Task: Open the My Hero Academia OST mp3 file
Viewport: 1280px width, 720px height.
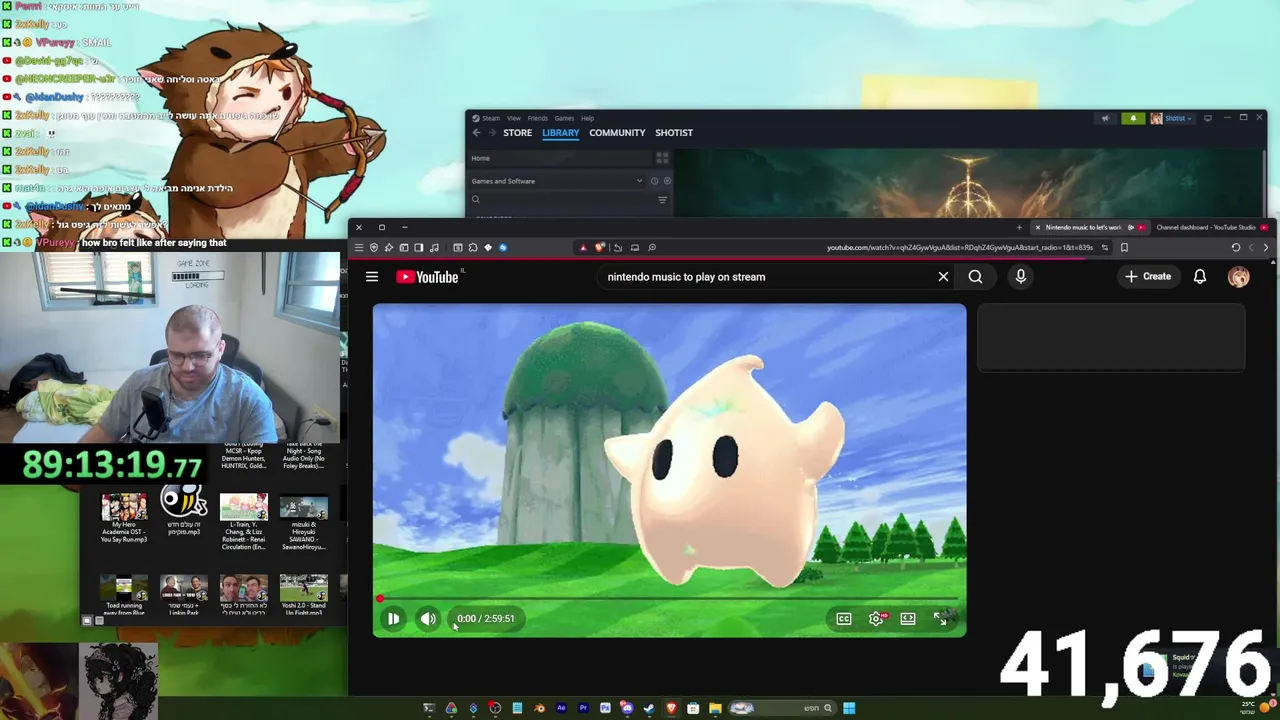Action: (124, 517)
